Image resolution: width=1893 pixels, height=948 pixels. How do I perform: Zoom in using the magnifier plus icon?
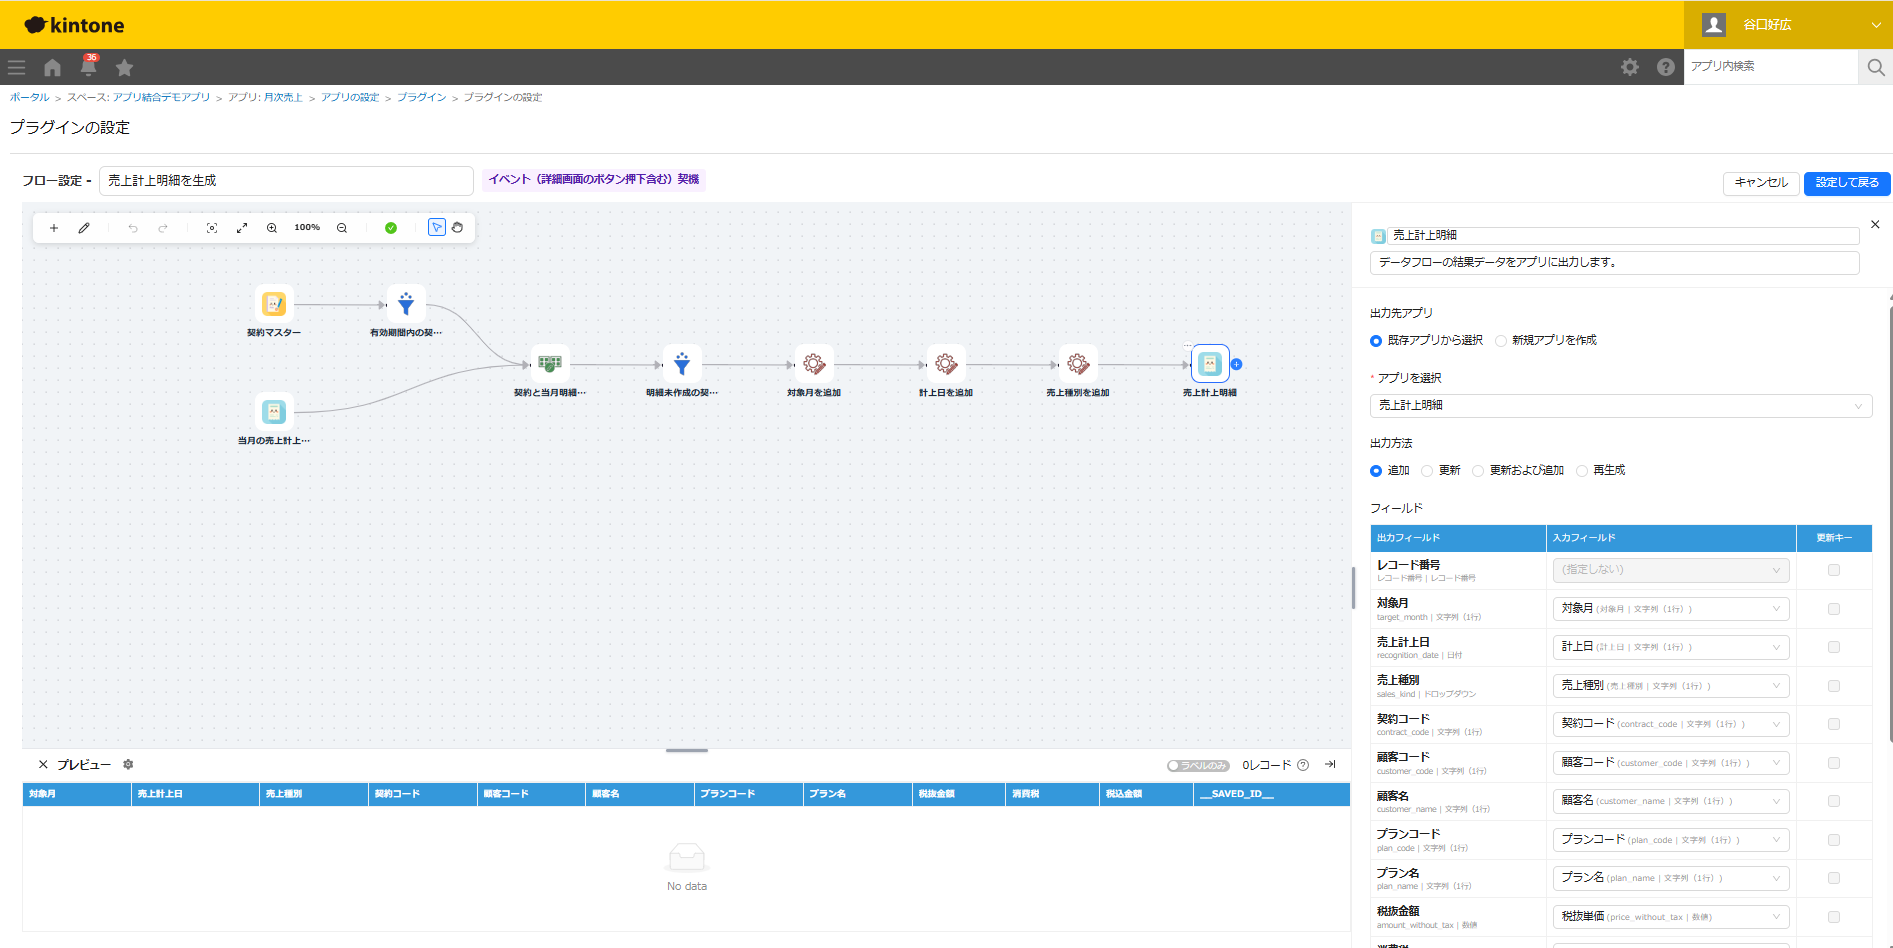coord(272,228)
